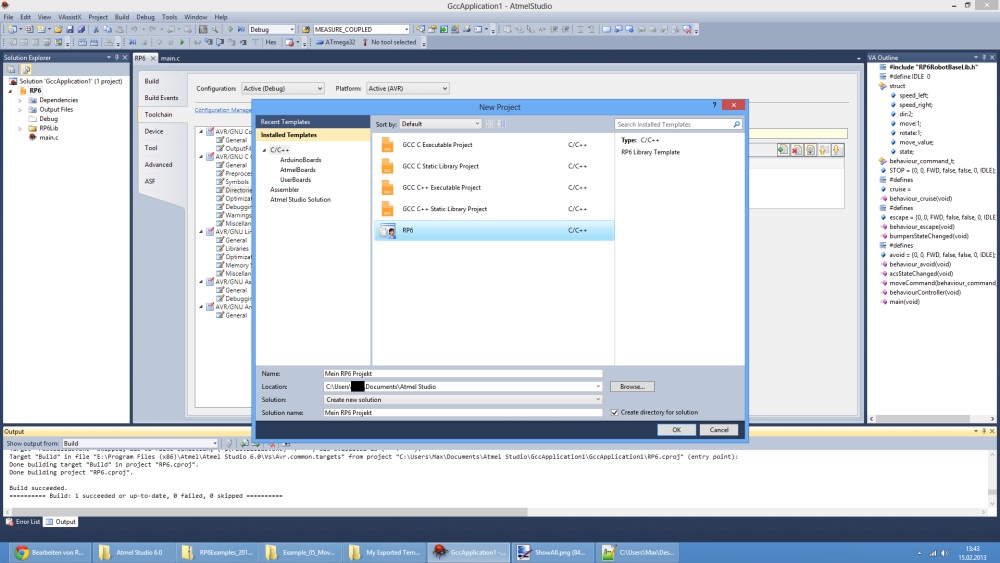Toggle 'Create directory for solution' checkbox
Image resolution: width=1000 pixels, height=563 pixels.
click(615, 412)
